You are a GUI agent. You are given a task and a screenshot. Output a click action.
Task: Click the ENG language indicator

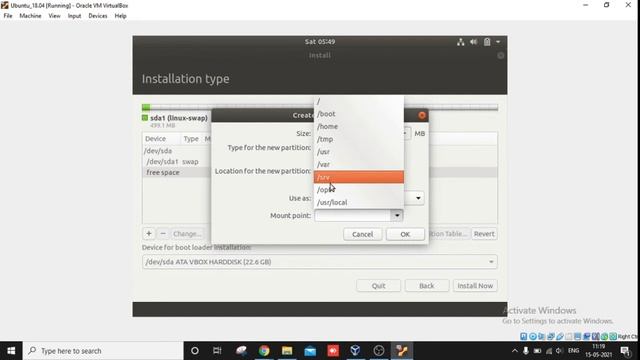pos(573,351)
